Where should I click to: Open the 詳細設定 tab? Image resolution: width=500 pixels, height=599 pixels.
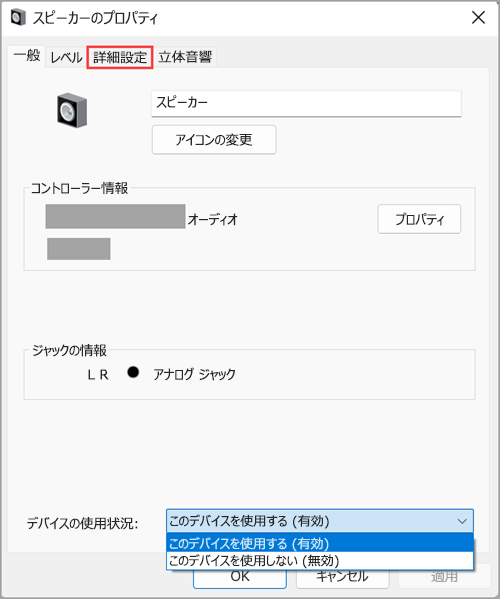(120, 57)
